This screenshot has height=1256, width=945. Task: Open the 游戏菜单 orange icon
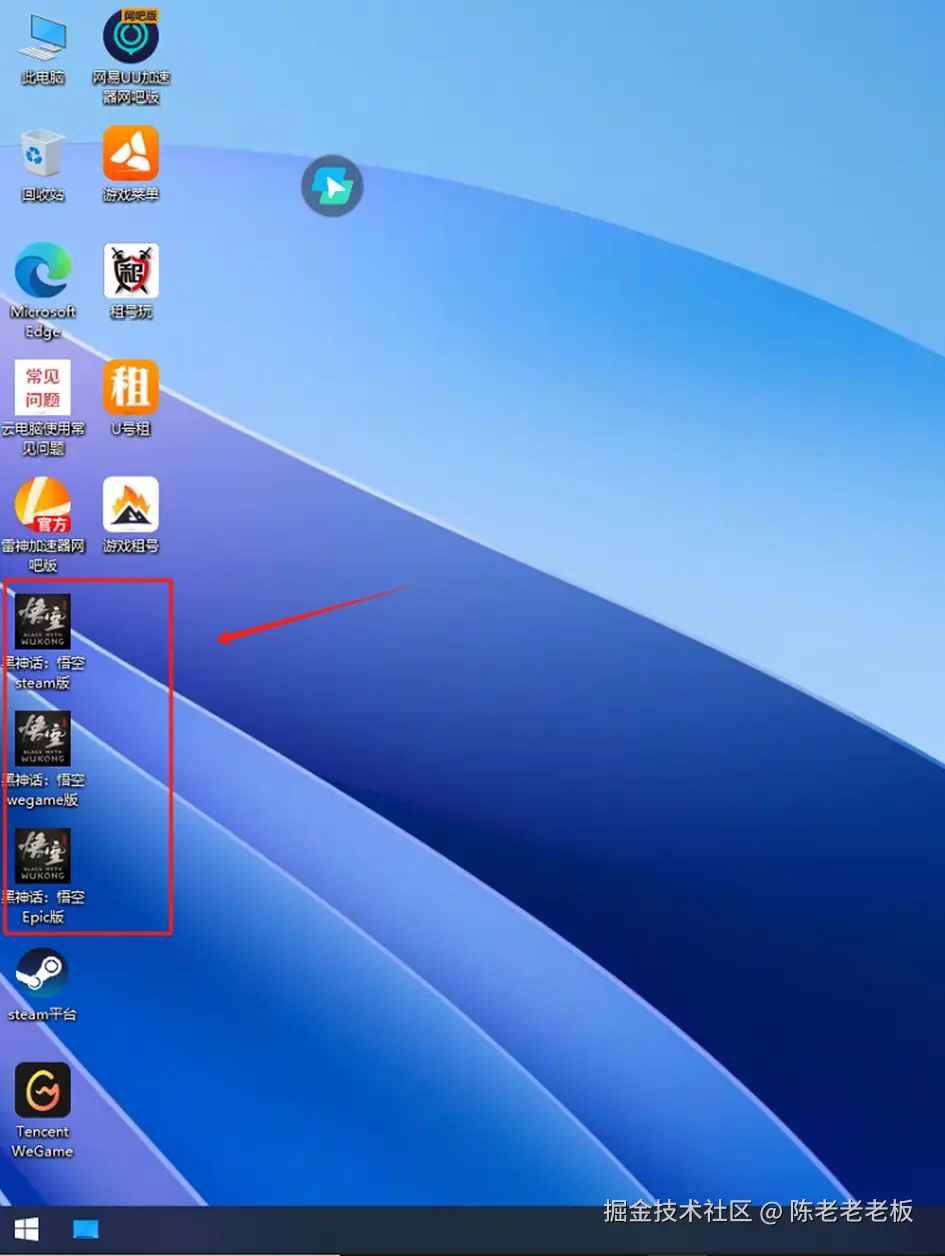[x=131, y=153]
